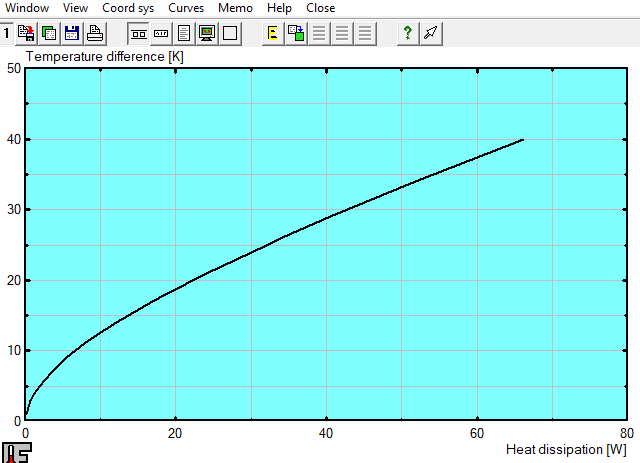This screenshot has width=640, height=463.
Task: Click the monitor screen icon
Action: point(207,33)
